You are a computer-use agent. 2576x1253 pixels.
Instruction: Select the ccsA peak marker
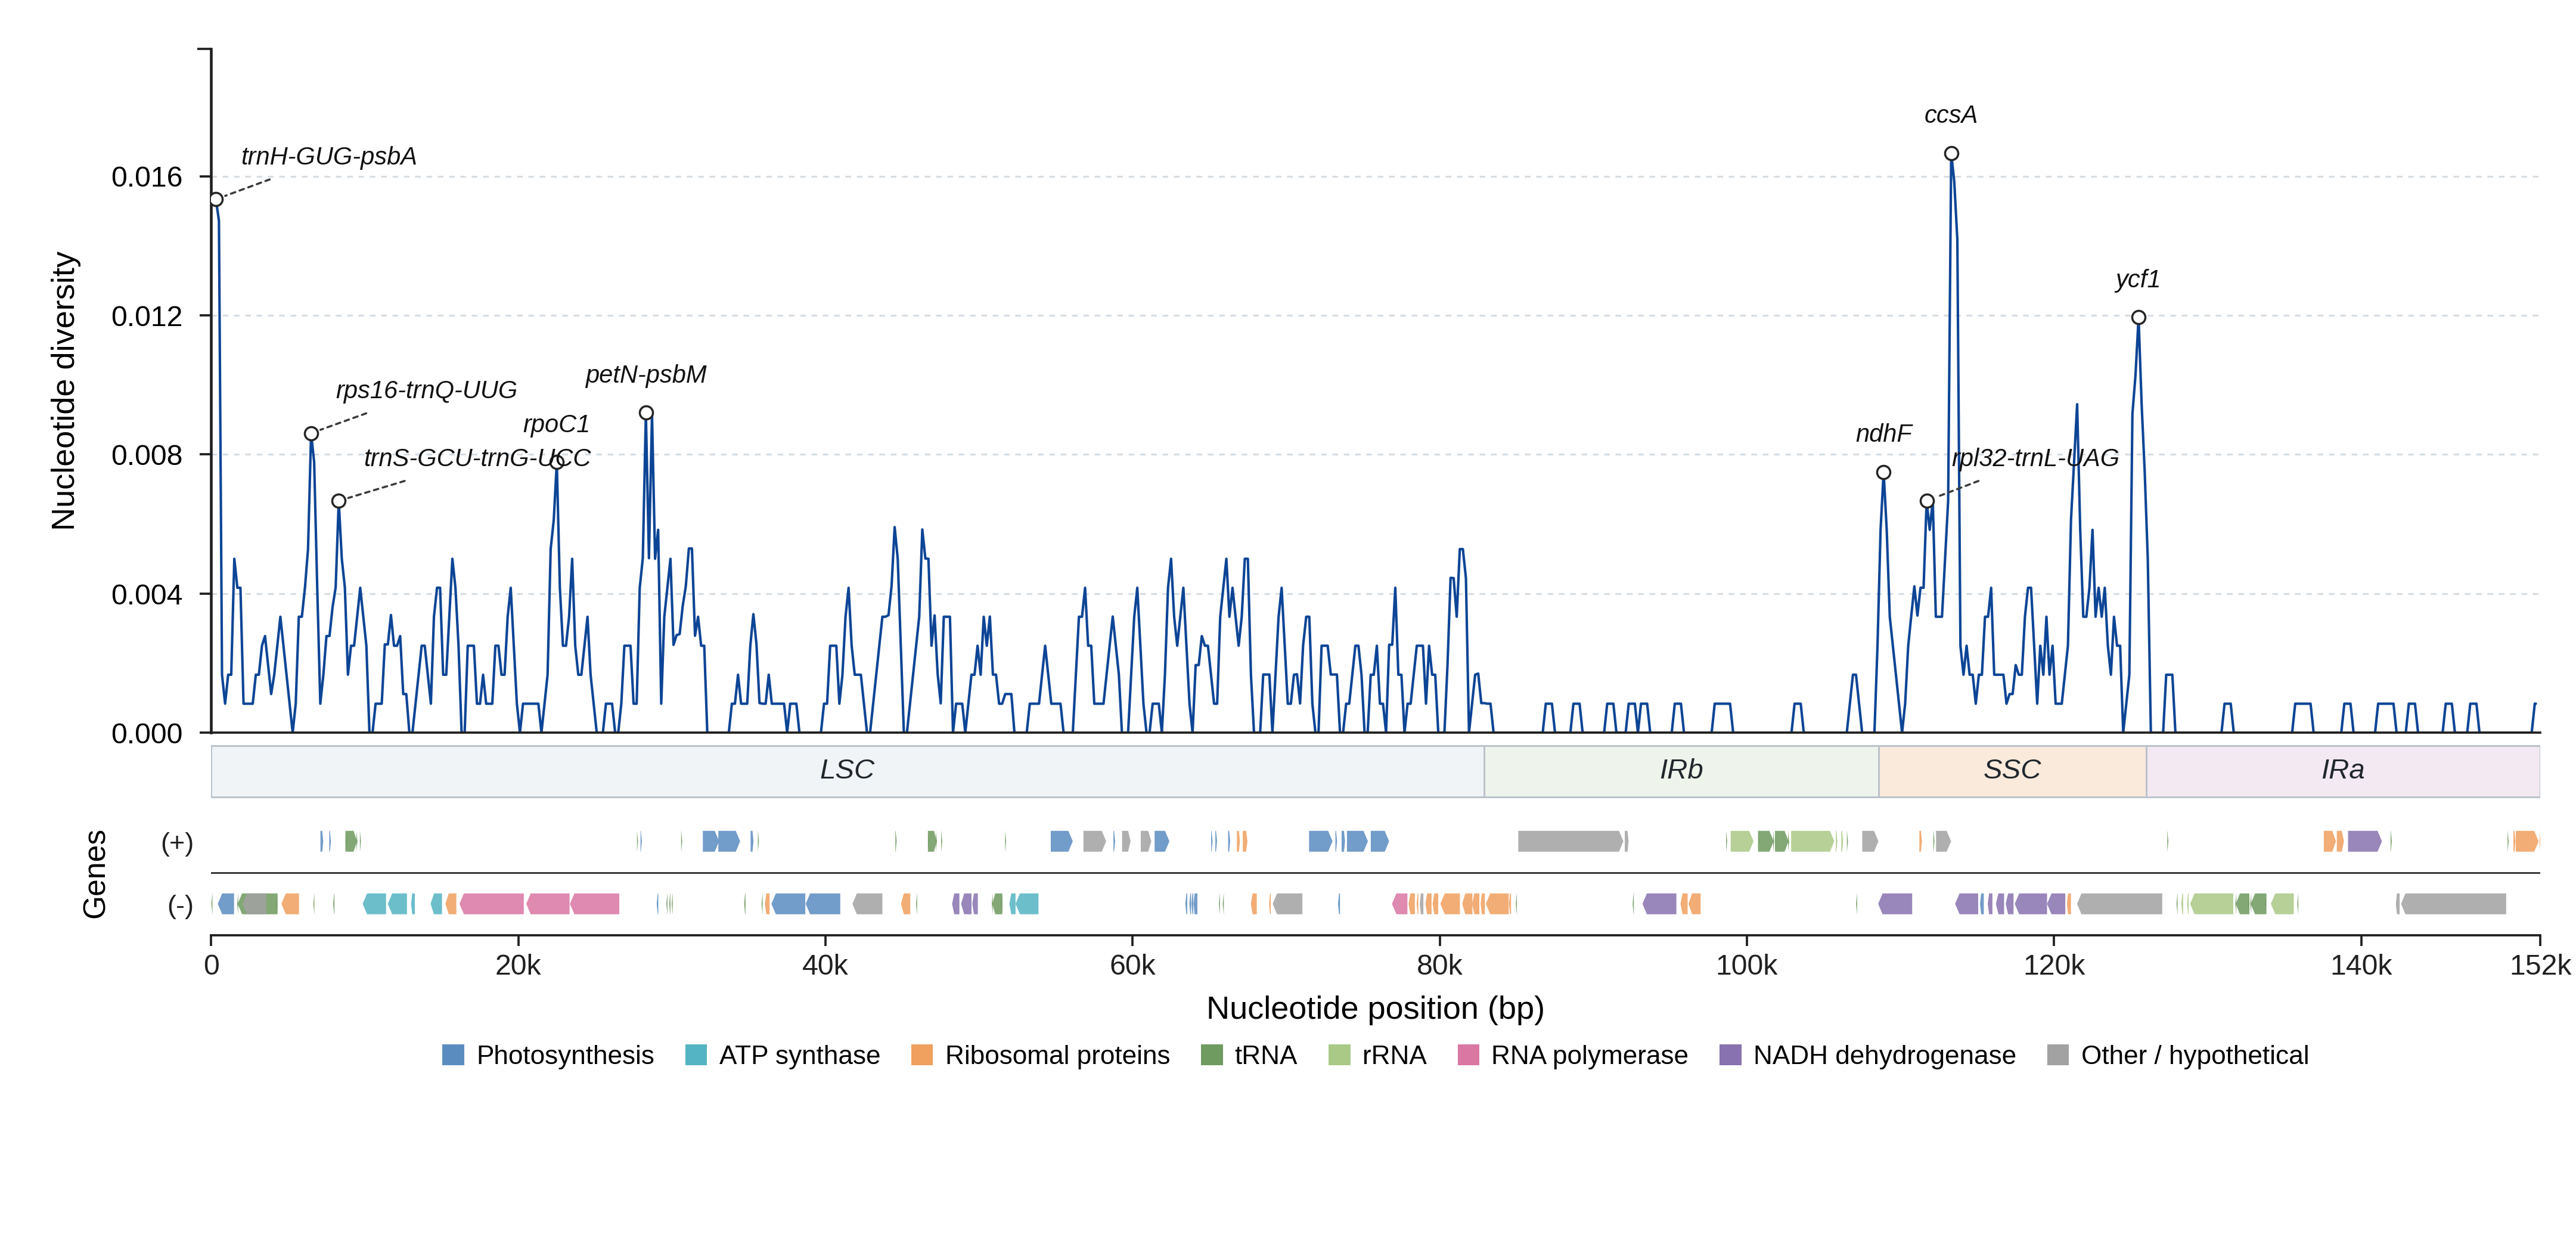click(x=1951, y=154)
